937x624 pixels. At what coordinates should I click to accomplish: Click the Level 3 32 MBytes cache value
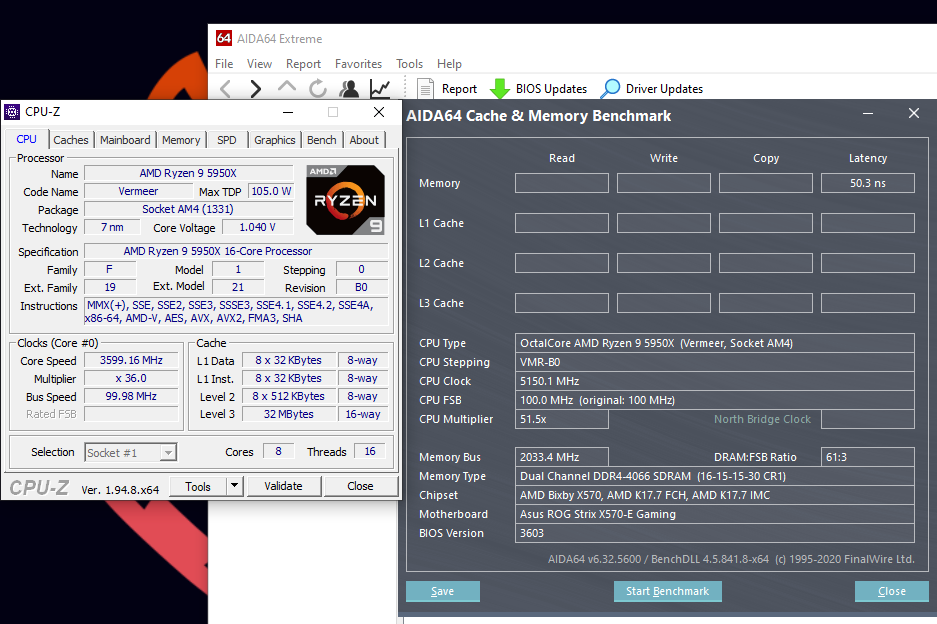pos(289,414)
